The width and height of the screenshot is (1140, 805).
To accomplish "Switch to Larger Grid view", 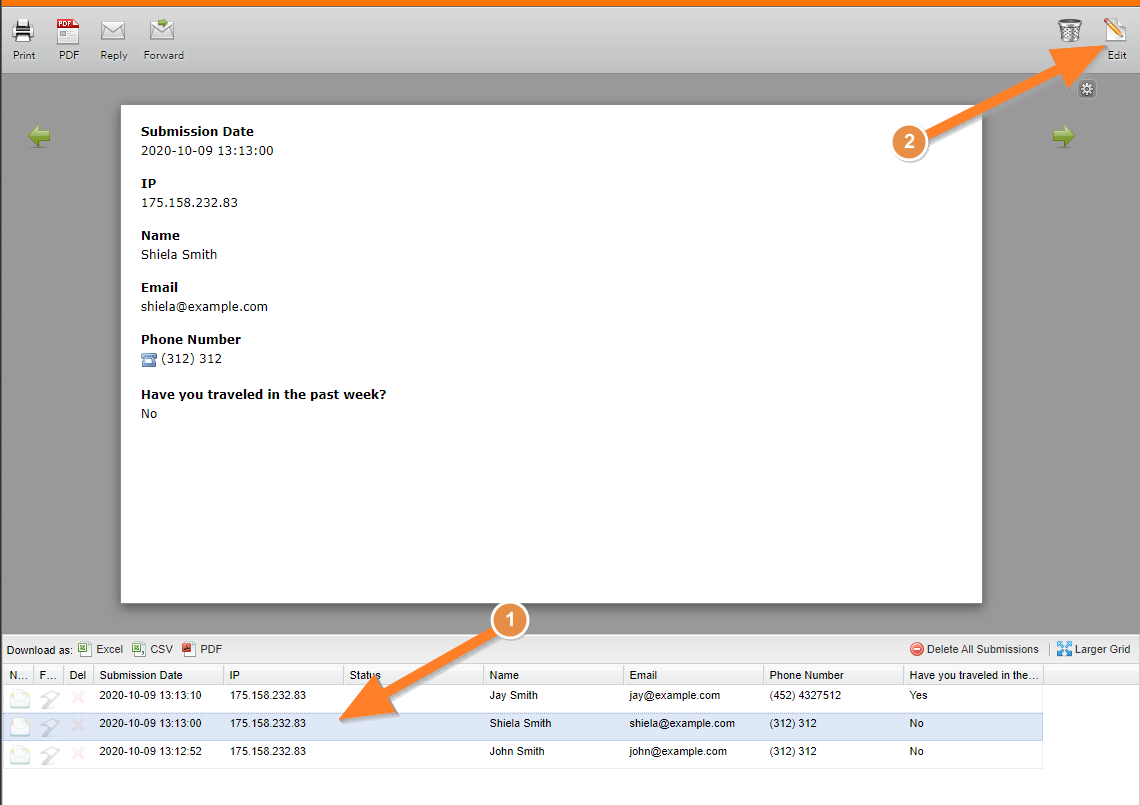I will click(x=1093, y=649).
